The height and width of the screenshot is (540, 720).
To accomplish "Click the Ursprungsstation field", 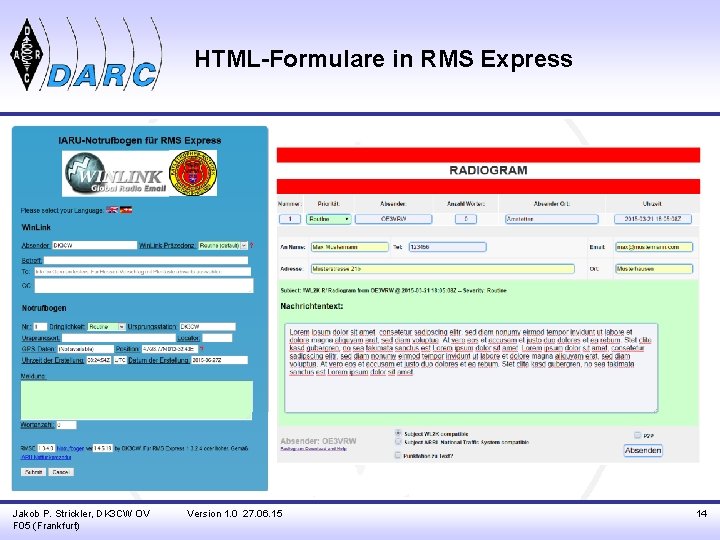I will 207,326.
